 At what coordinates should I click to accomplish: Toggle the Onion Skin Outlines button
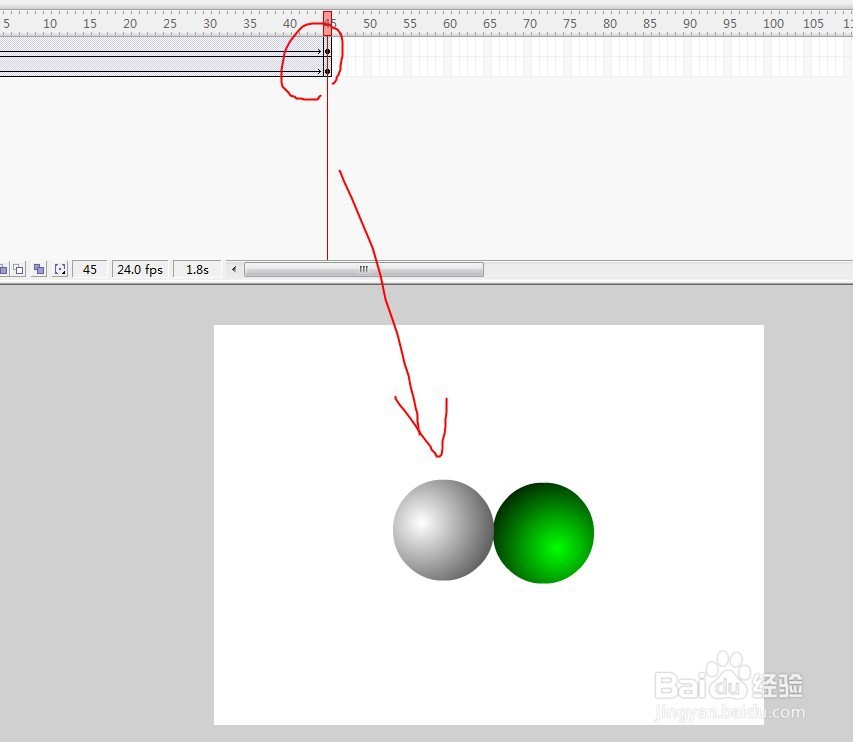point(18,269)
